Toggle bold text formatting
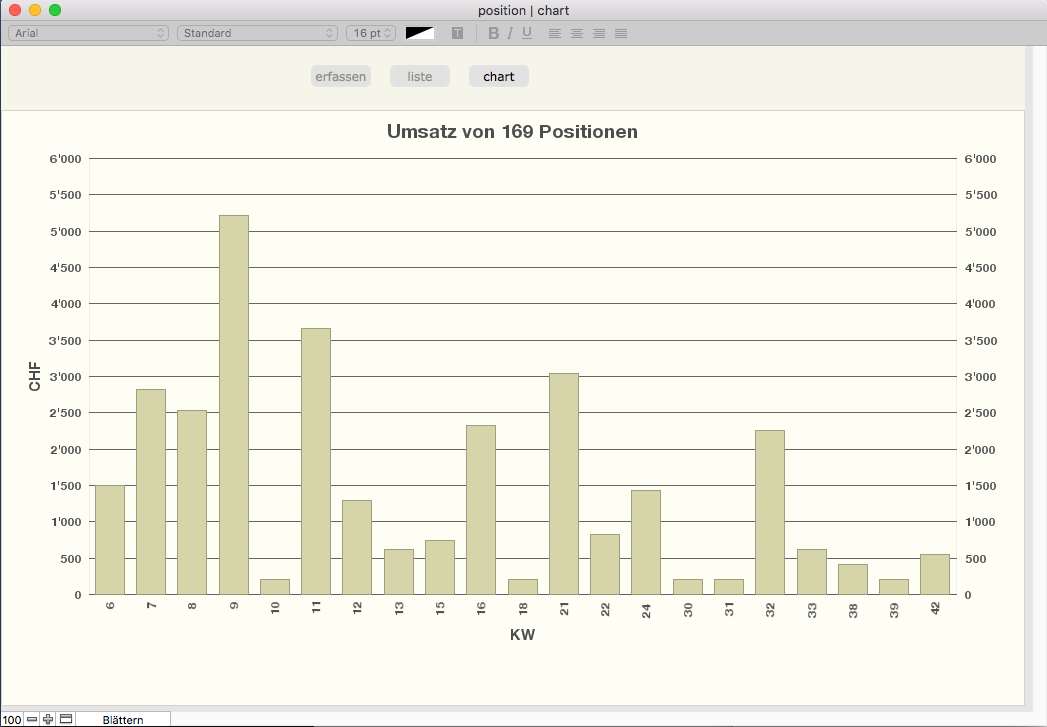Image resolution: width=1047 pixels, height=727 pixels. pos(493,33)
